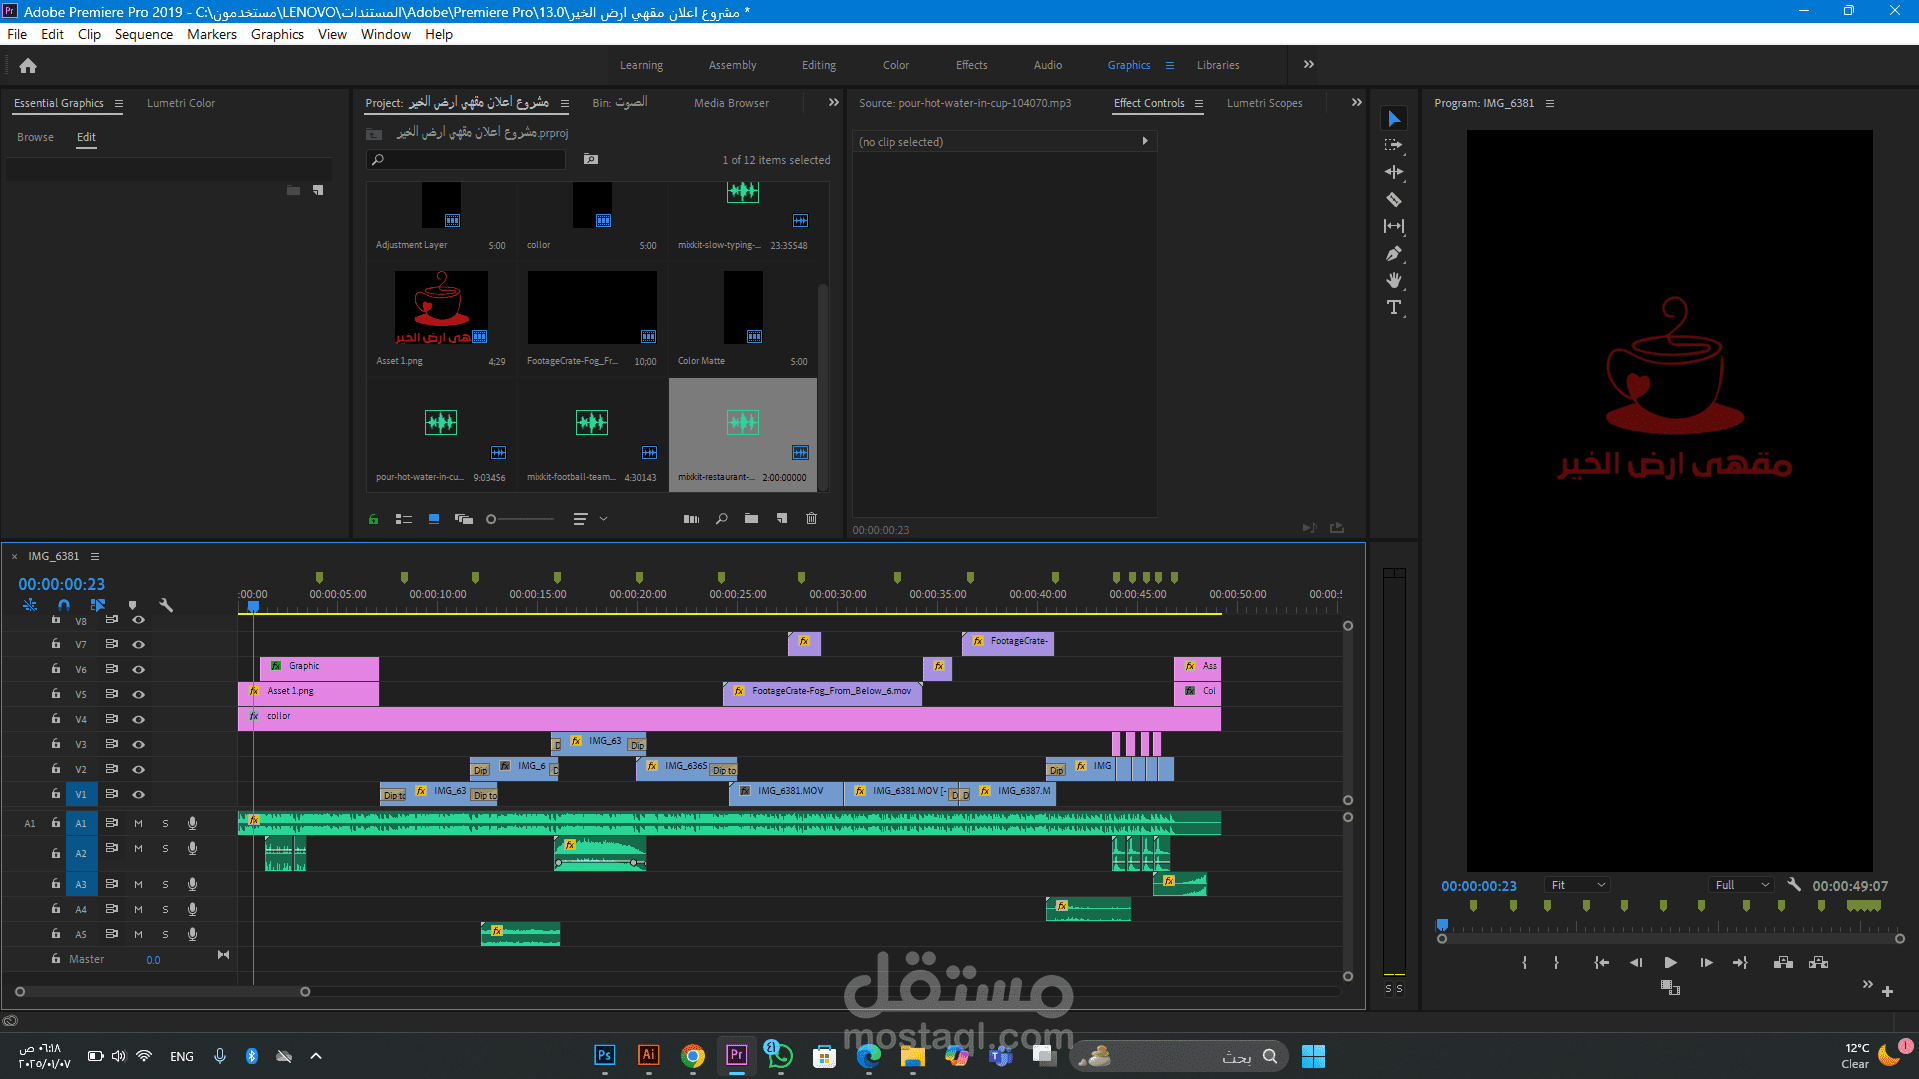Open timeline display settings wrench

point(166,605)
